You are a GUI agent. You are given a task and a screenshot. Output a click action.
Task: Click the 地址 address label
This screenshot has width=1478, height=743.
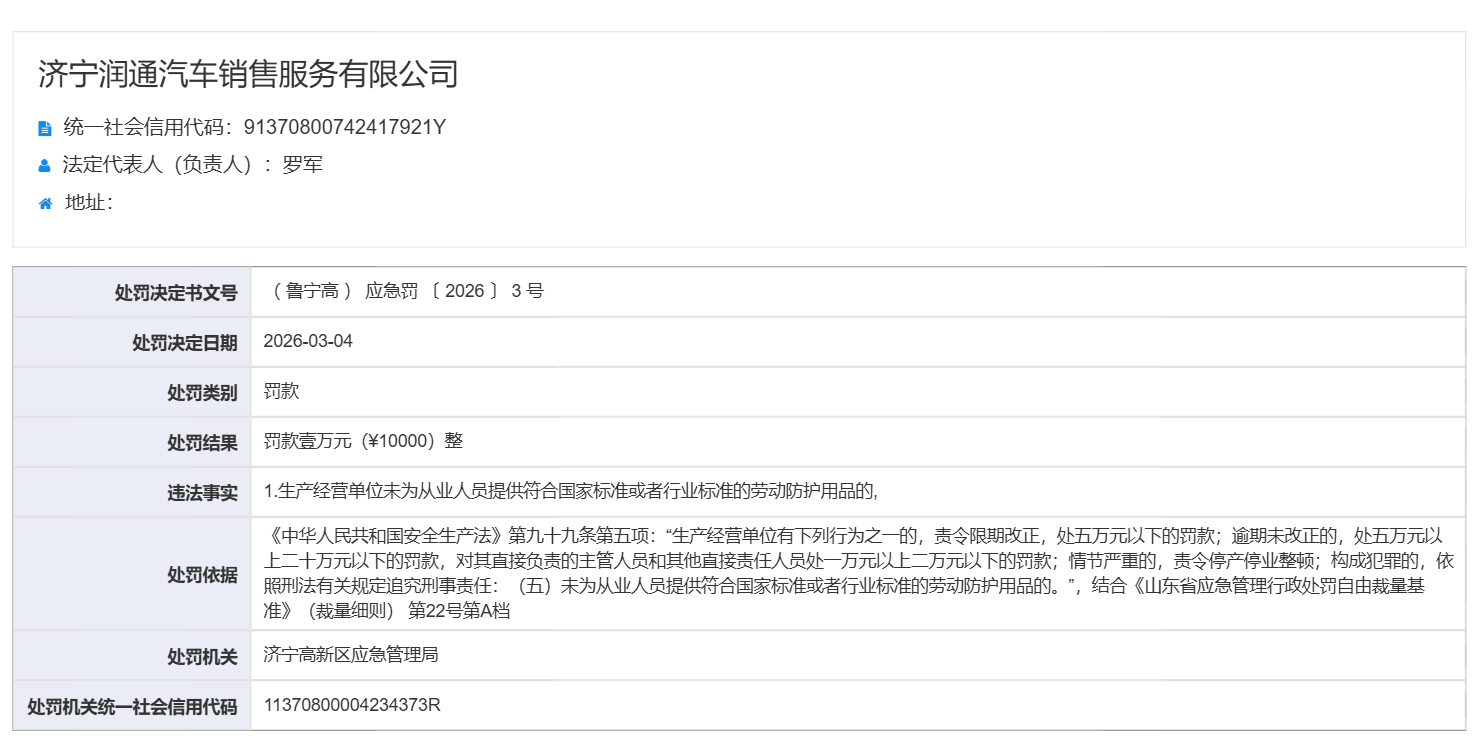89,203
